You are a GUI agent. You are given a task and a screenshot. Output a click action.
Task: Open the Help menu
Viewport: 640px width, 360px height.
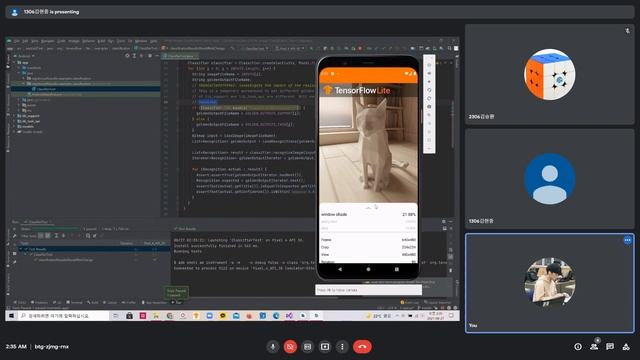pyautogui.click(x=153, y=41)
